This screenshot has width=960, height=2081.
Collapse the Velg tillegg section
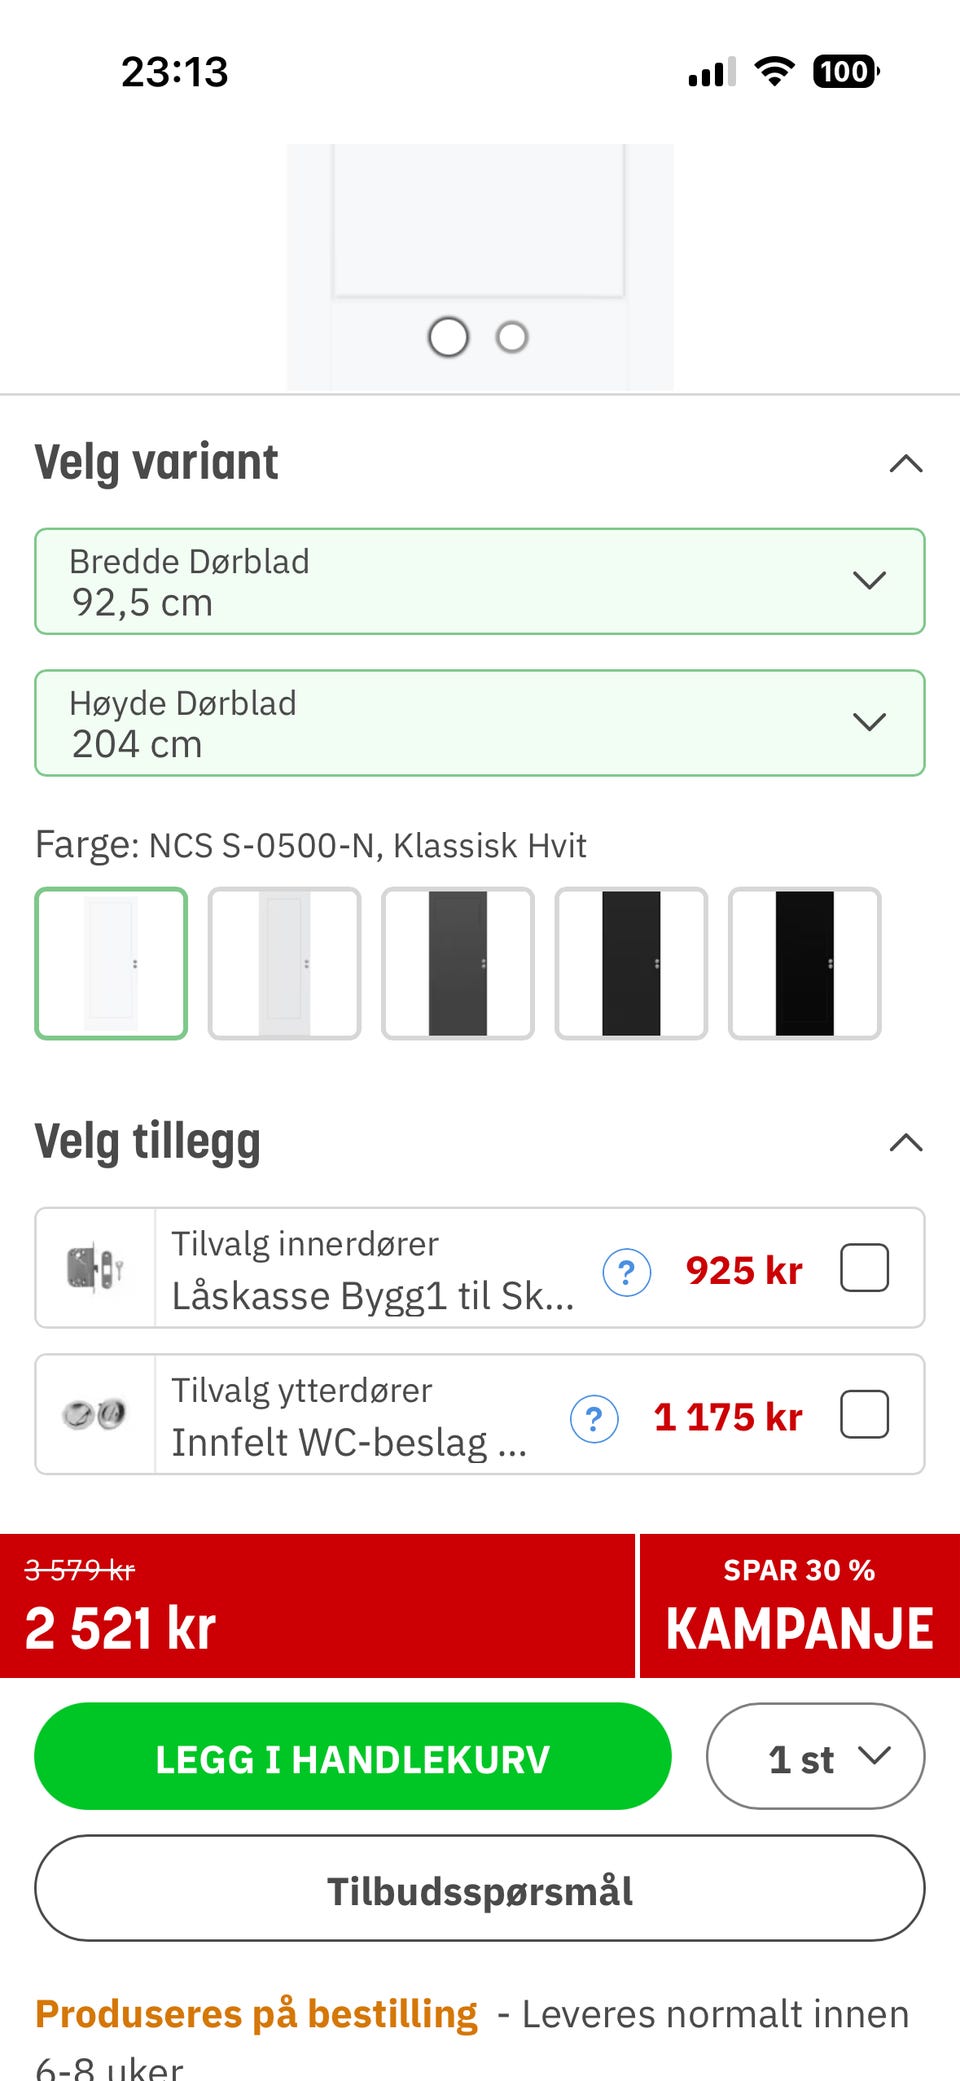click(x=905, y=1142)
